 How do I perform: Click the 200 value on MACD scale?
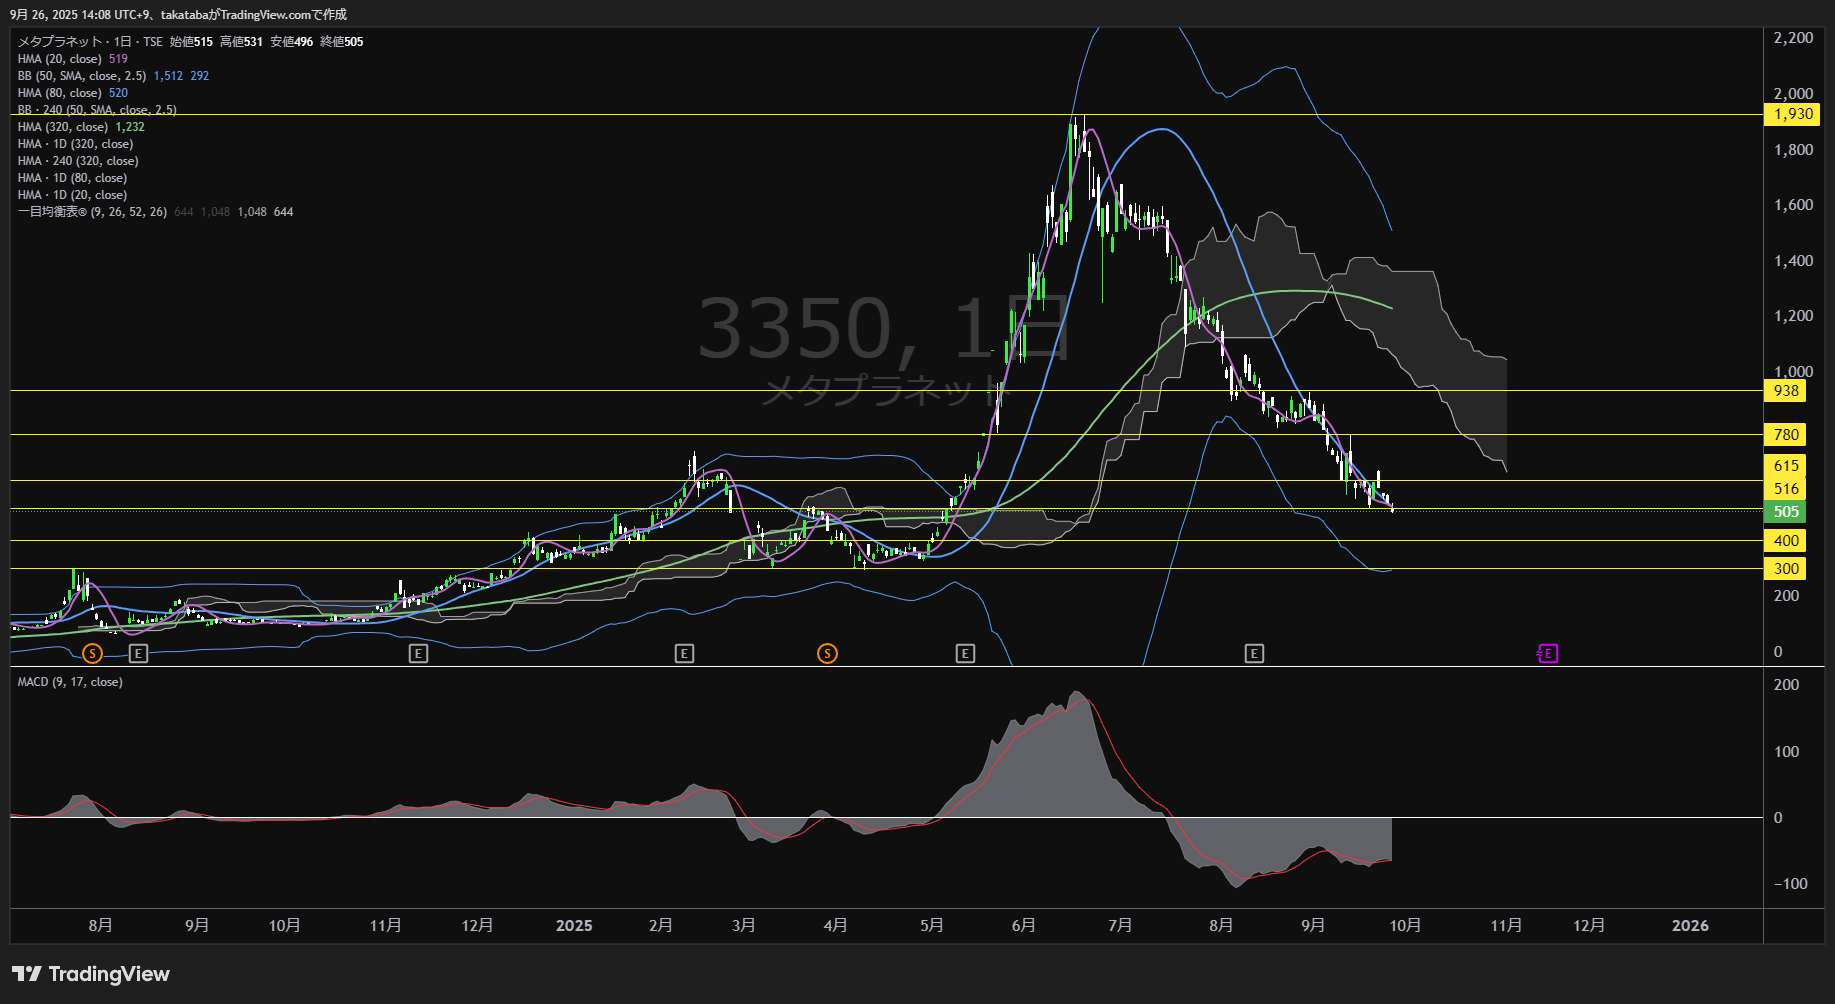(1786, 685)
